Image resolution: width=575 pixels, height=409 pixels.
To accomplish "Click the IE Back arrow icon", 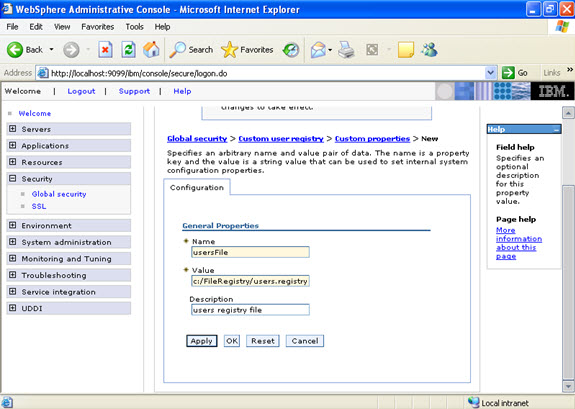I will pyautogui.click(x=15, y=50).
